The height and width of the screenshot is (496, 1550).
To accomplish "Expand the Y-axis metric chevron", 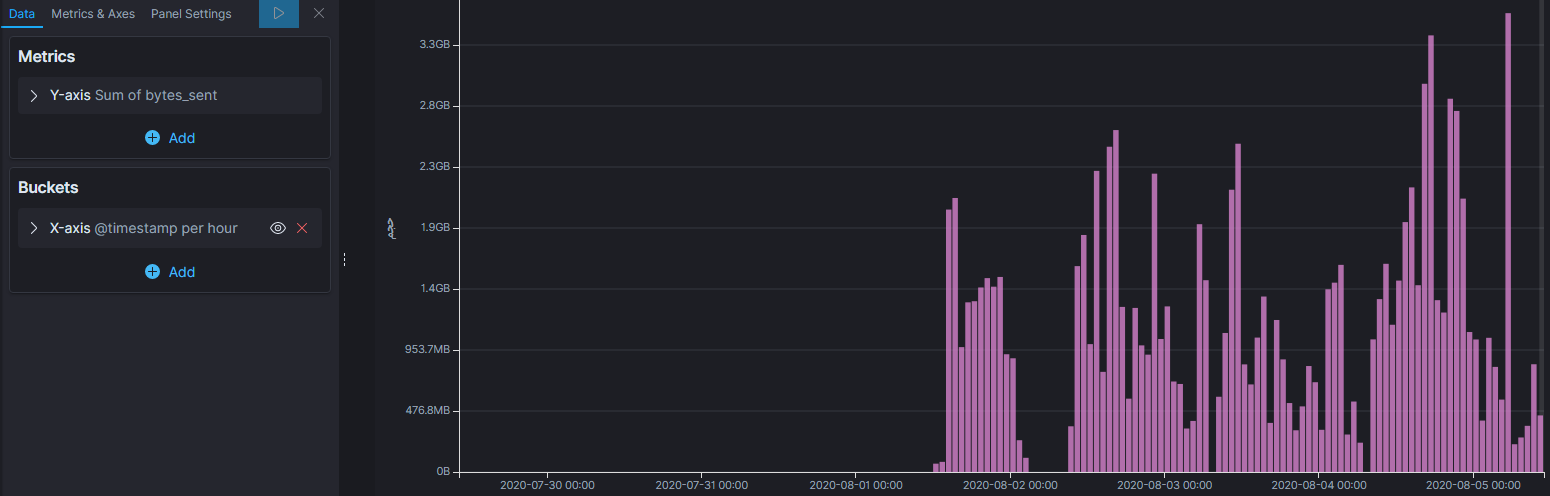I will tap(33, 95).
